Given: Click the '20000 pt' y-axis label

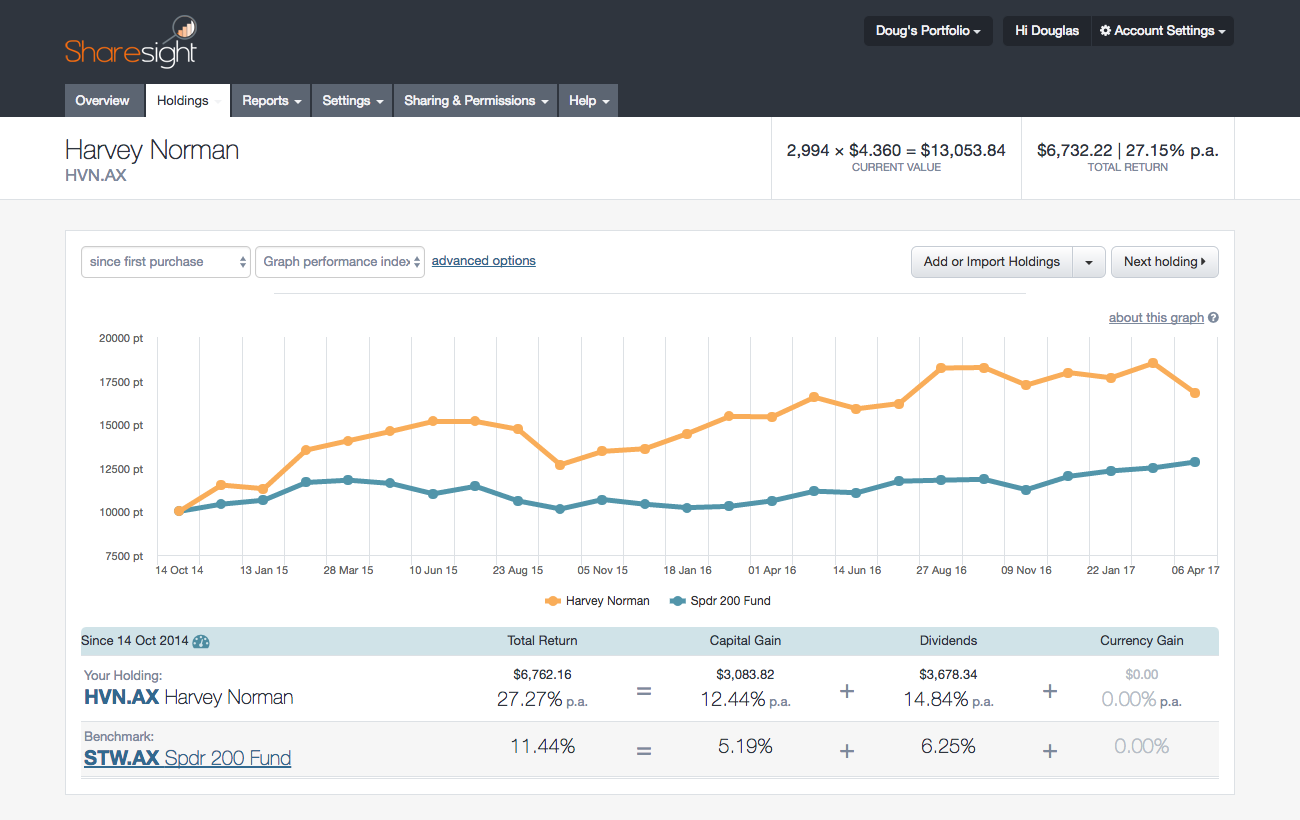Looking at the screenshot, I should coord(121,338).
